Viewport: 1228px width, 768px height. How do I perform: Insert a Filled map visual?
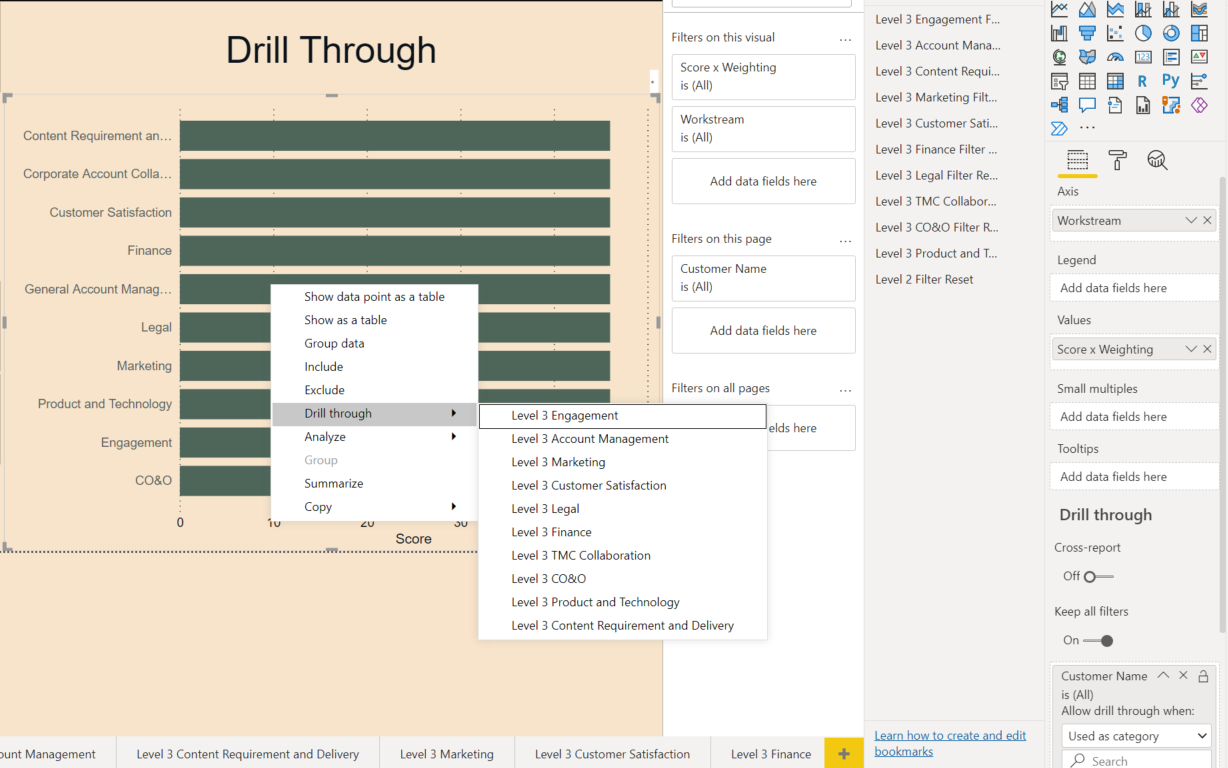(x=1087, y=57)
